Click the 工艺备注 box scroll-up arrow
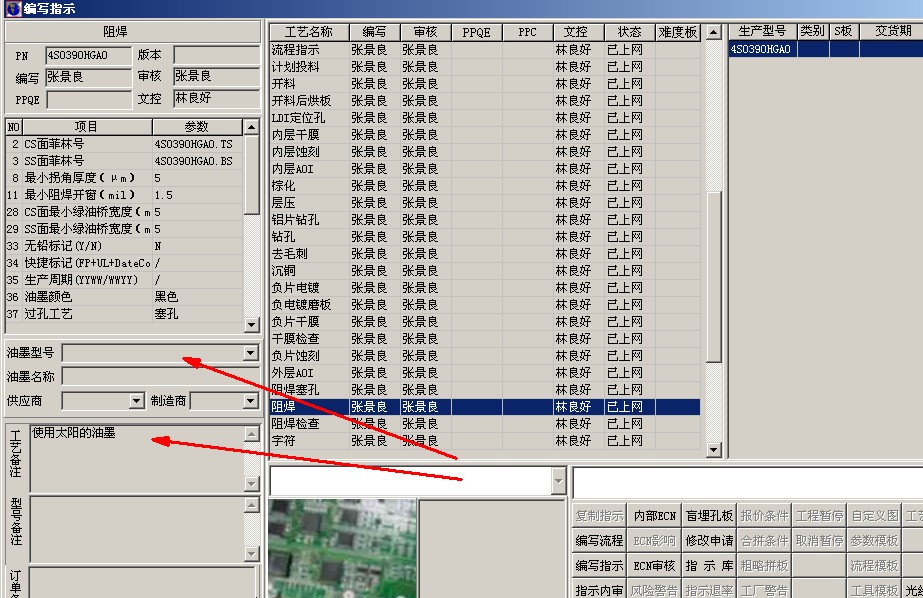This screenshot has height=598, width=923. point(251,434)
